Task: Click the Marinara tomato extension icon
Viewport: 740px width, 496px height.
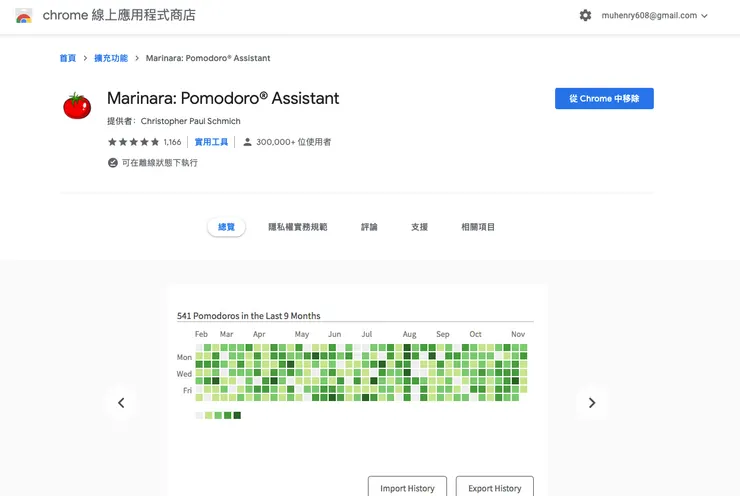Action: tap(77, 106)
